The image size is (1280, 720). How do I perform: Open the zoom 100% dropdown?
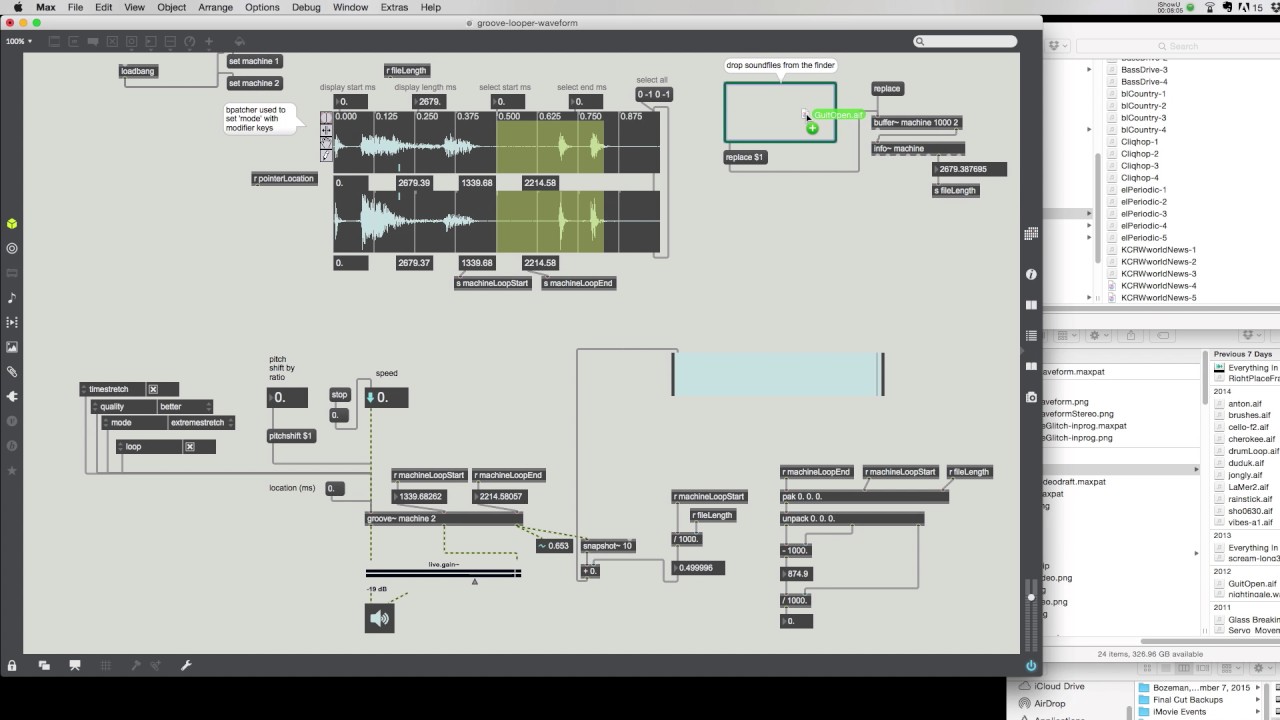[x=19, y=41]
